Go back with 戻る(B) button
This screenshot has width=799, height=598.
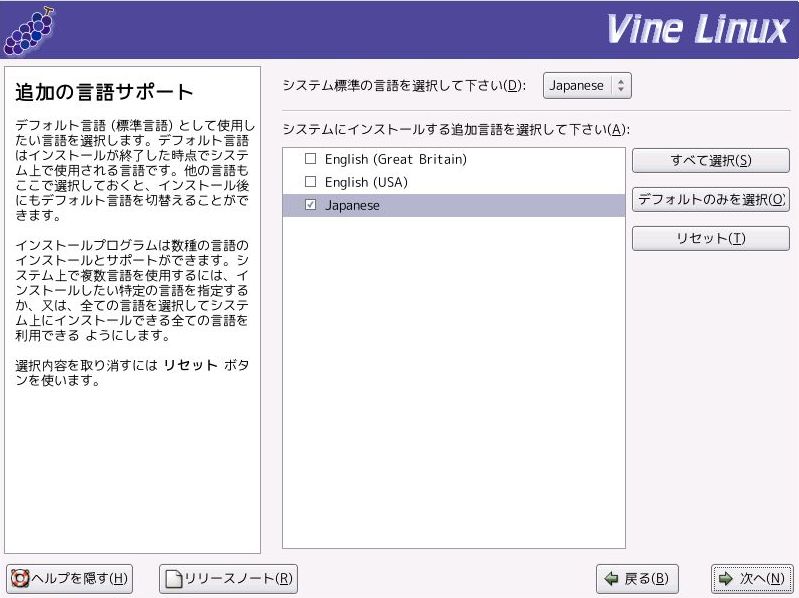coord(637,578)
